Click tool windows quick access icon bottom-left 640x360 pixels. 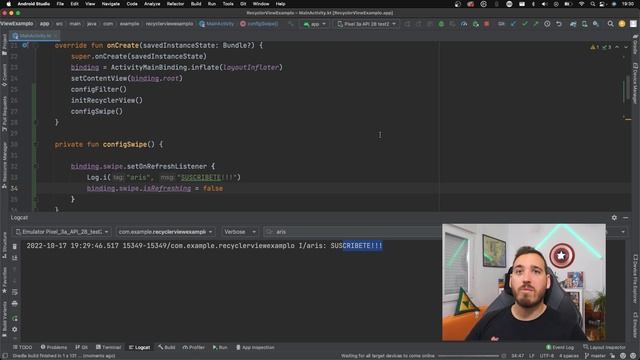pyautogui.click(x=5, y=356)
